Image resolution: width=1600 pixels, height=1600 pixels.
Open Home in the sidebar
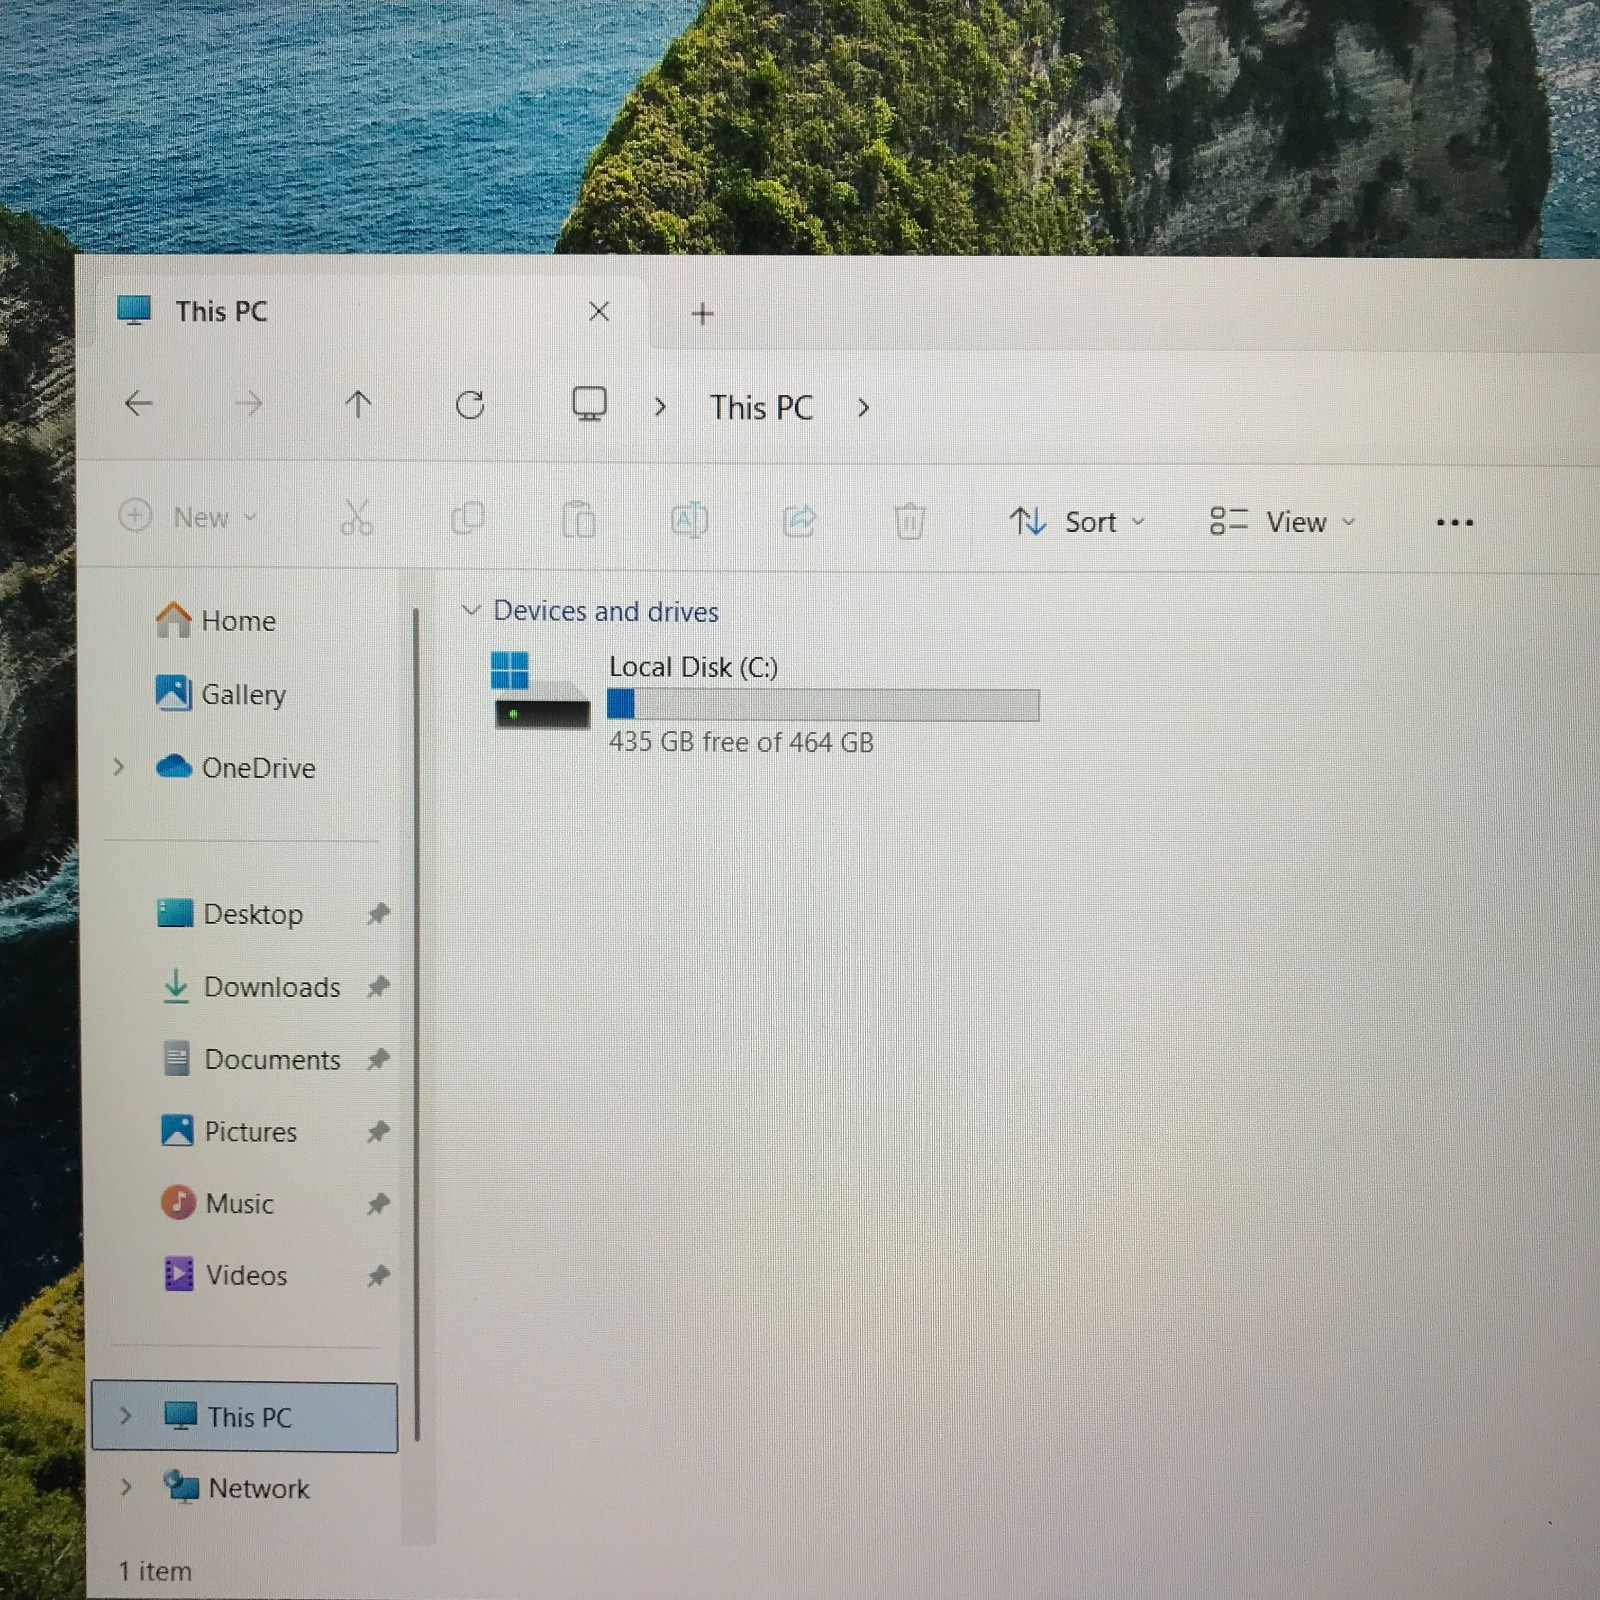216,620
